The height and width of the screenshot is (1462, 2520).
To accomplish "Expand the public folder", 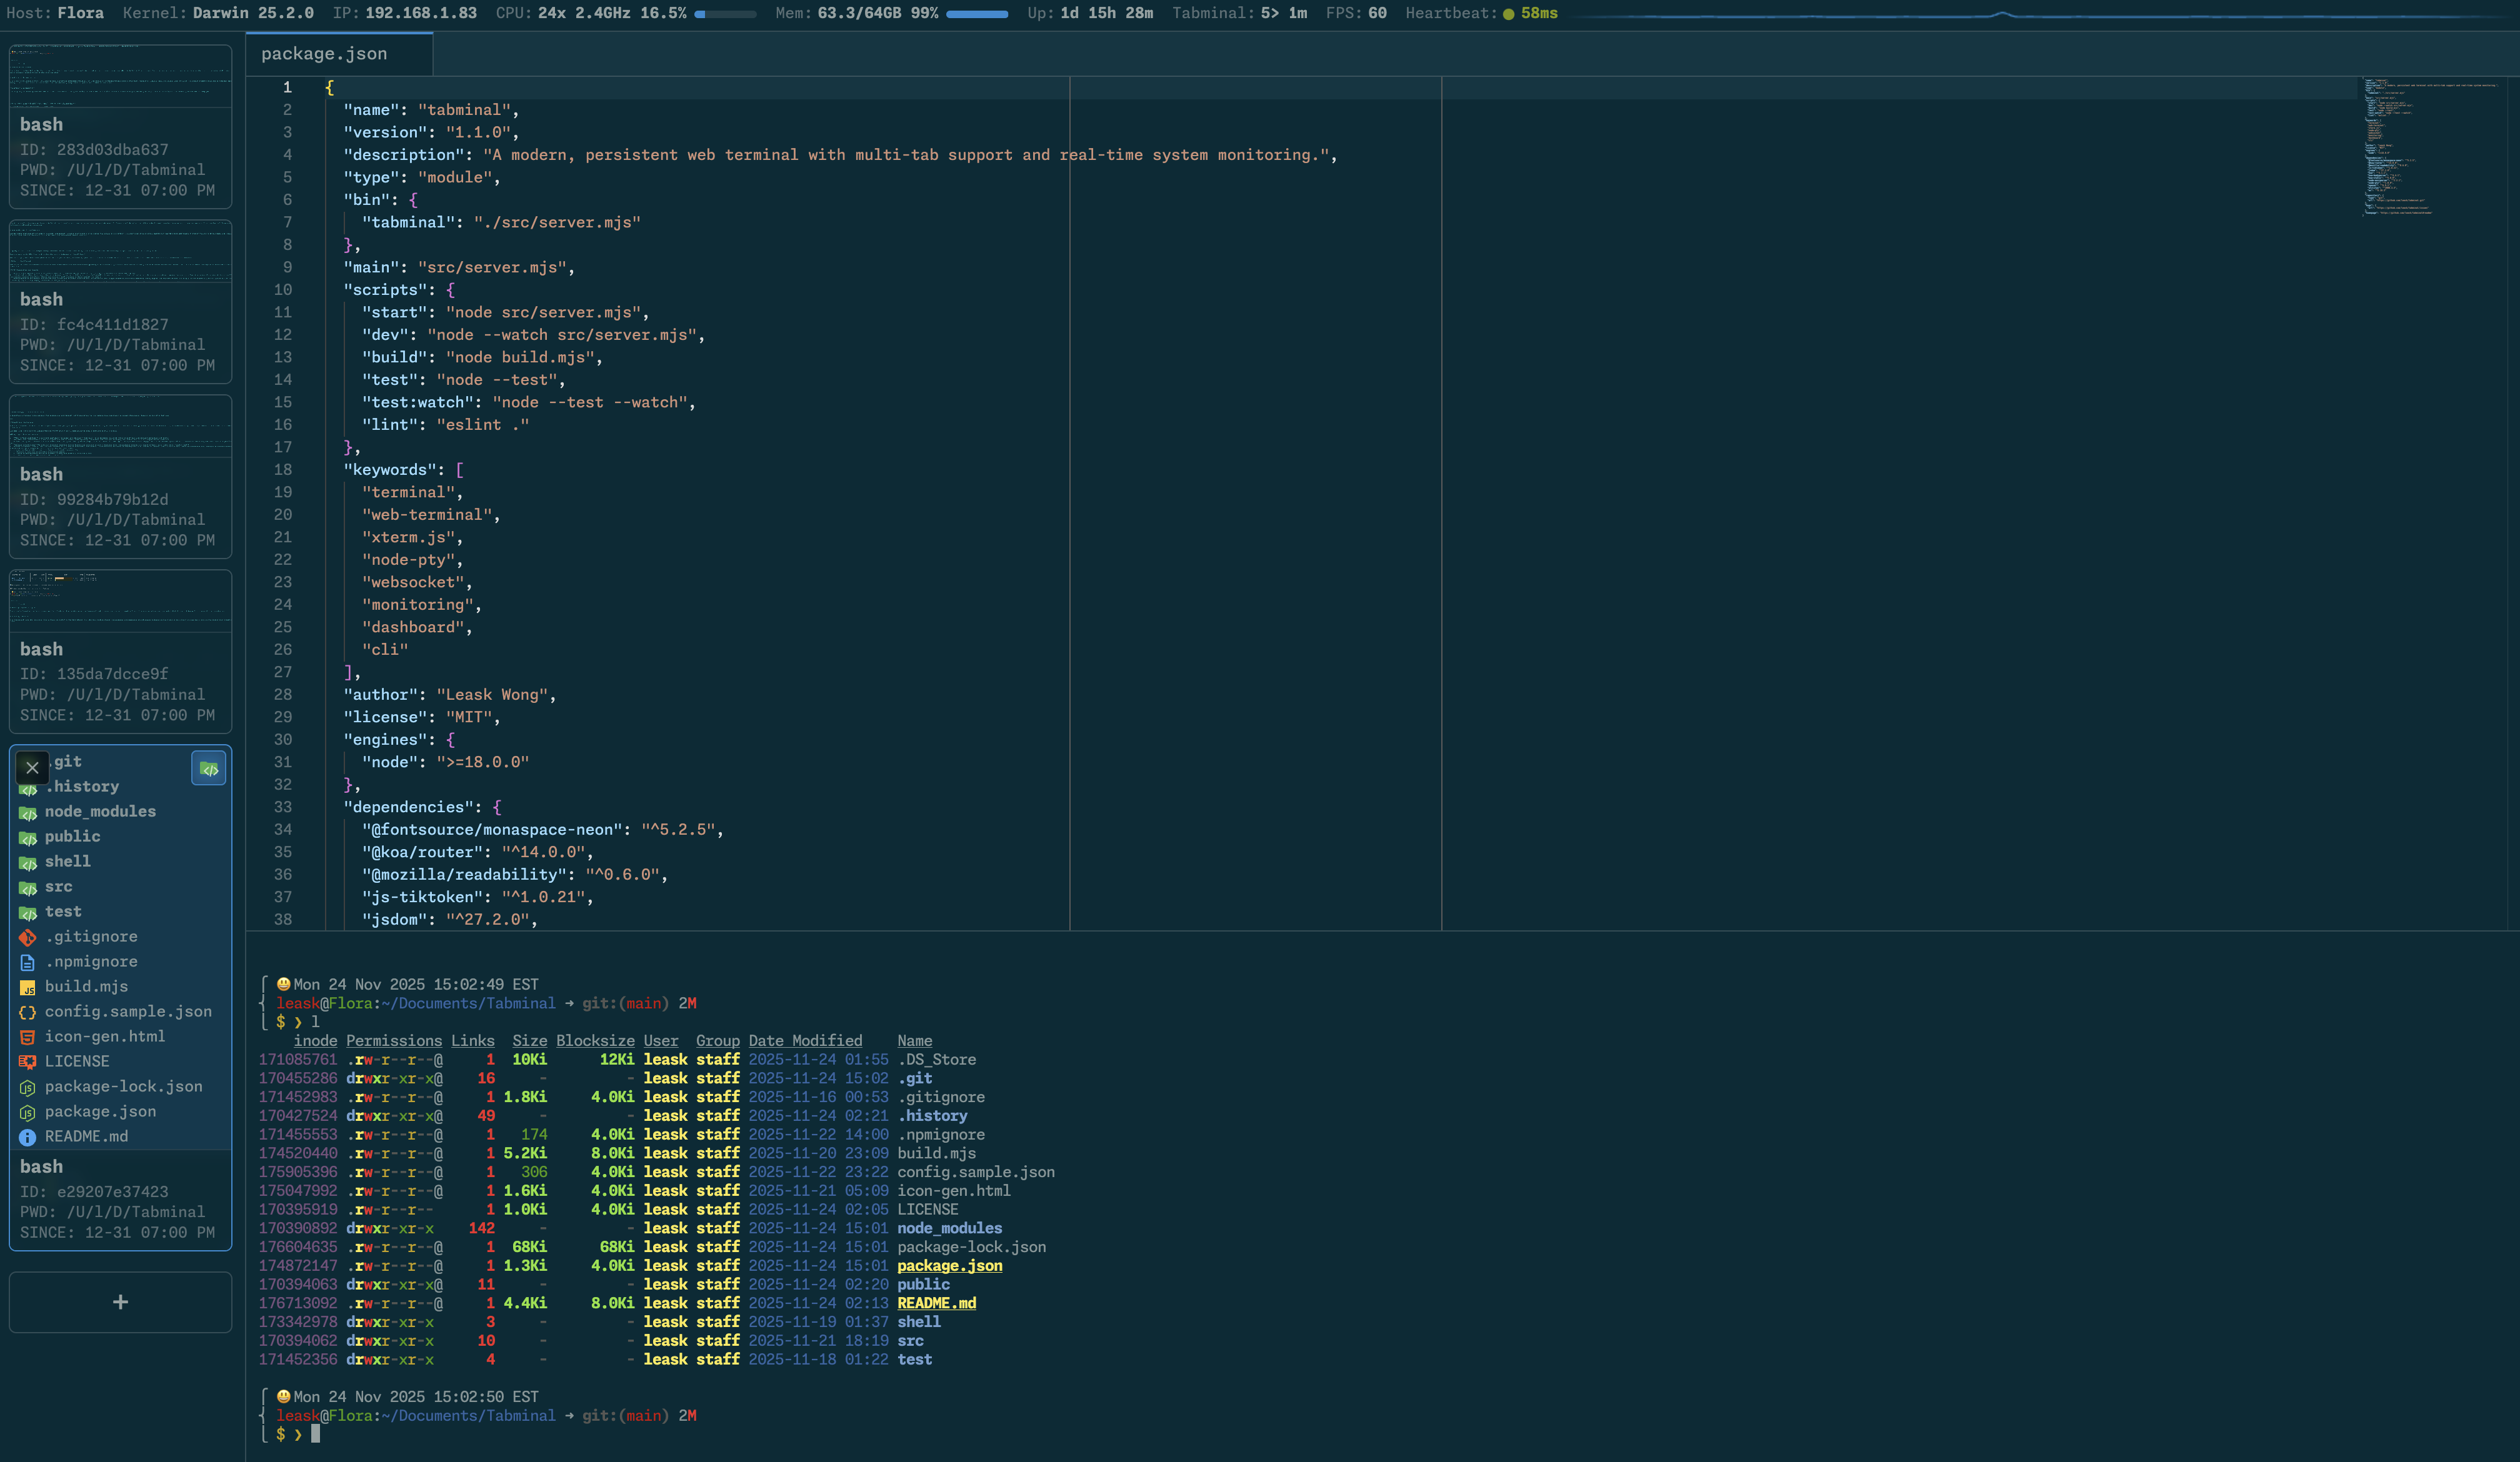I will tap(72, 836).
